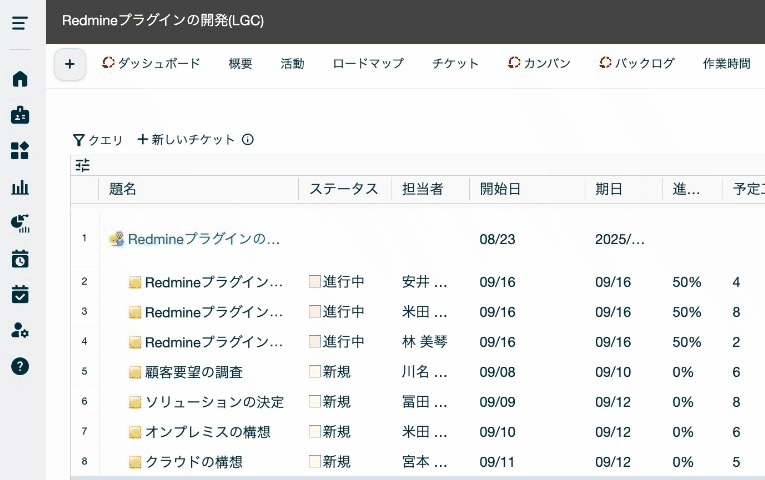Click the 50% progress in row 2

point(687,282)
